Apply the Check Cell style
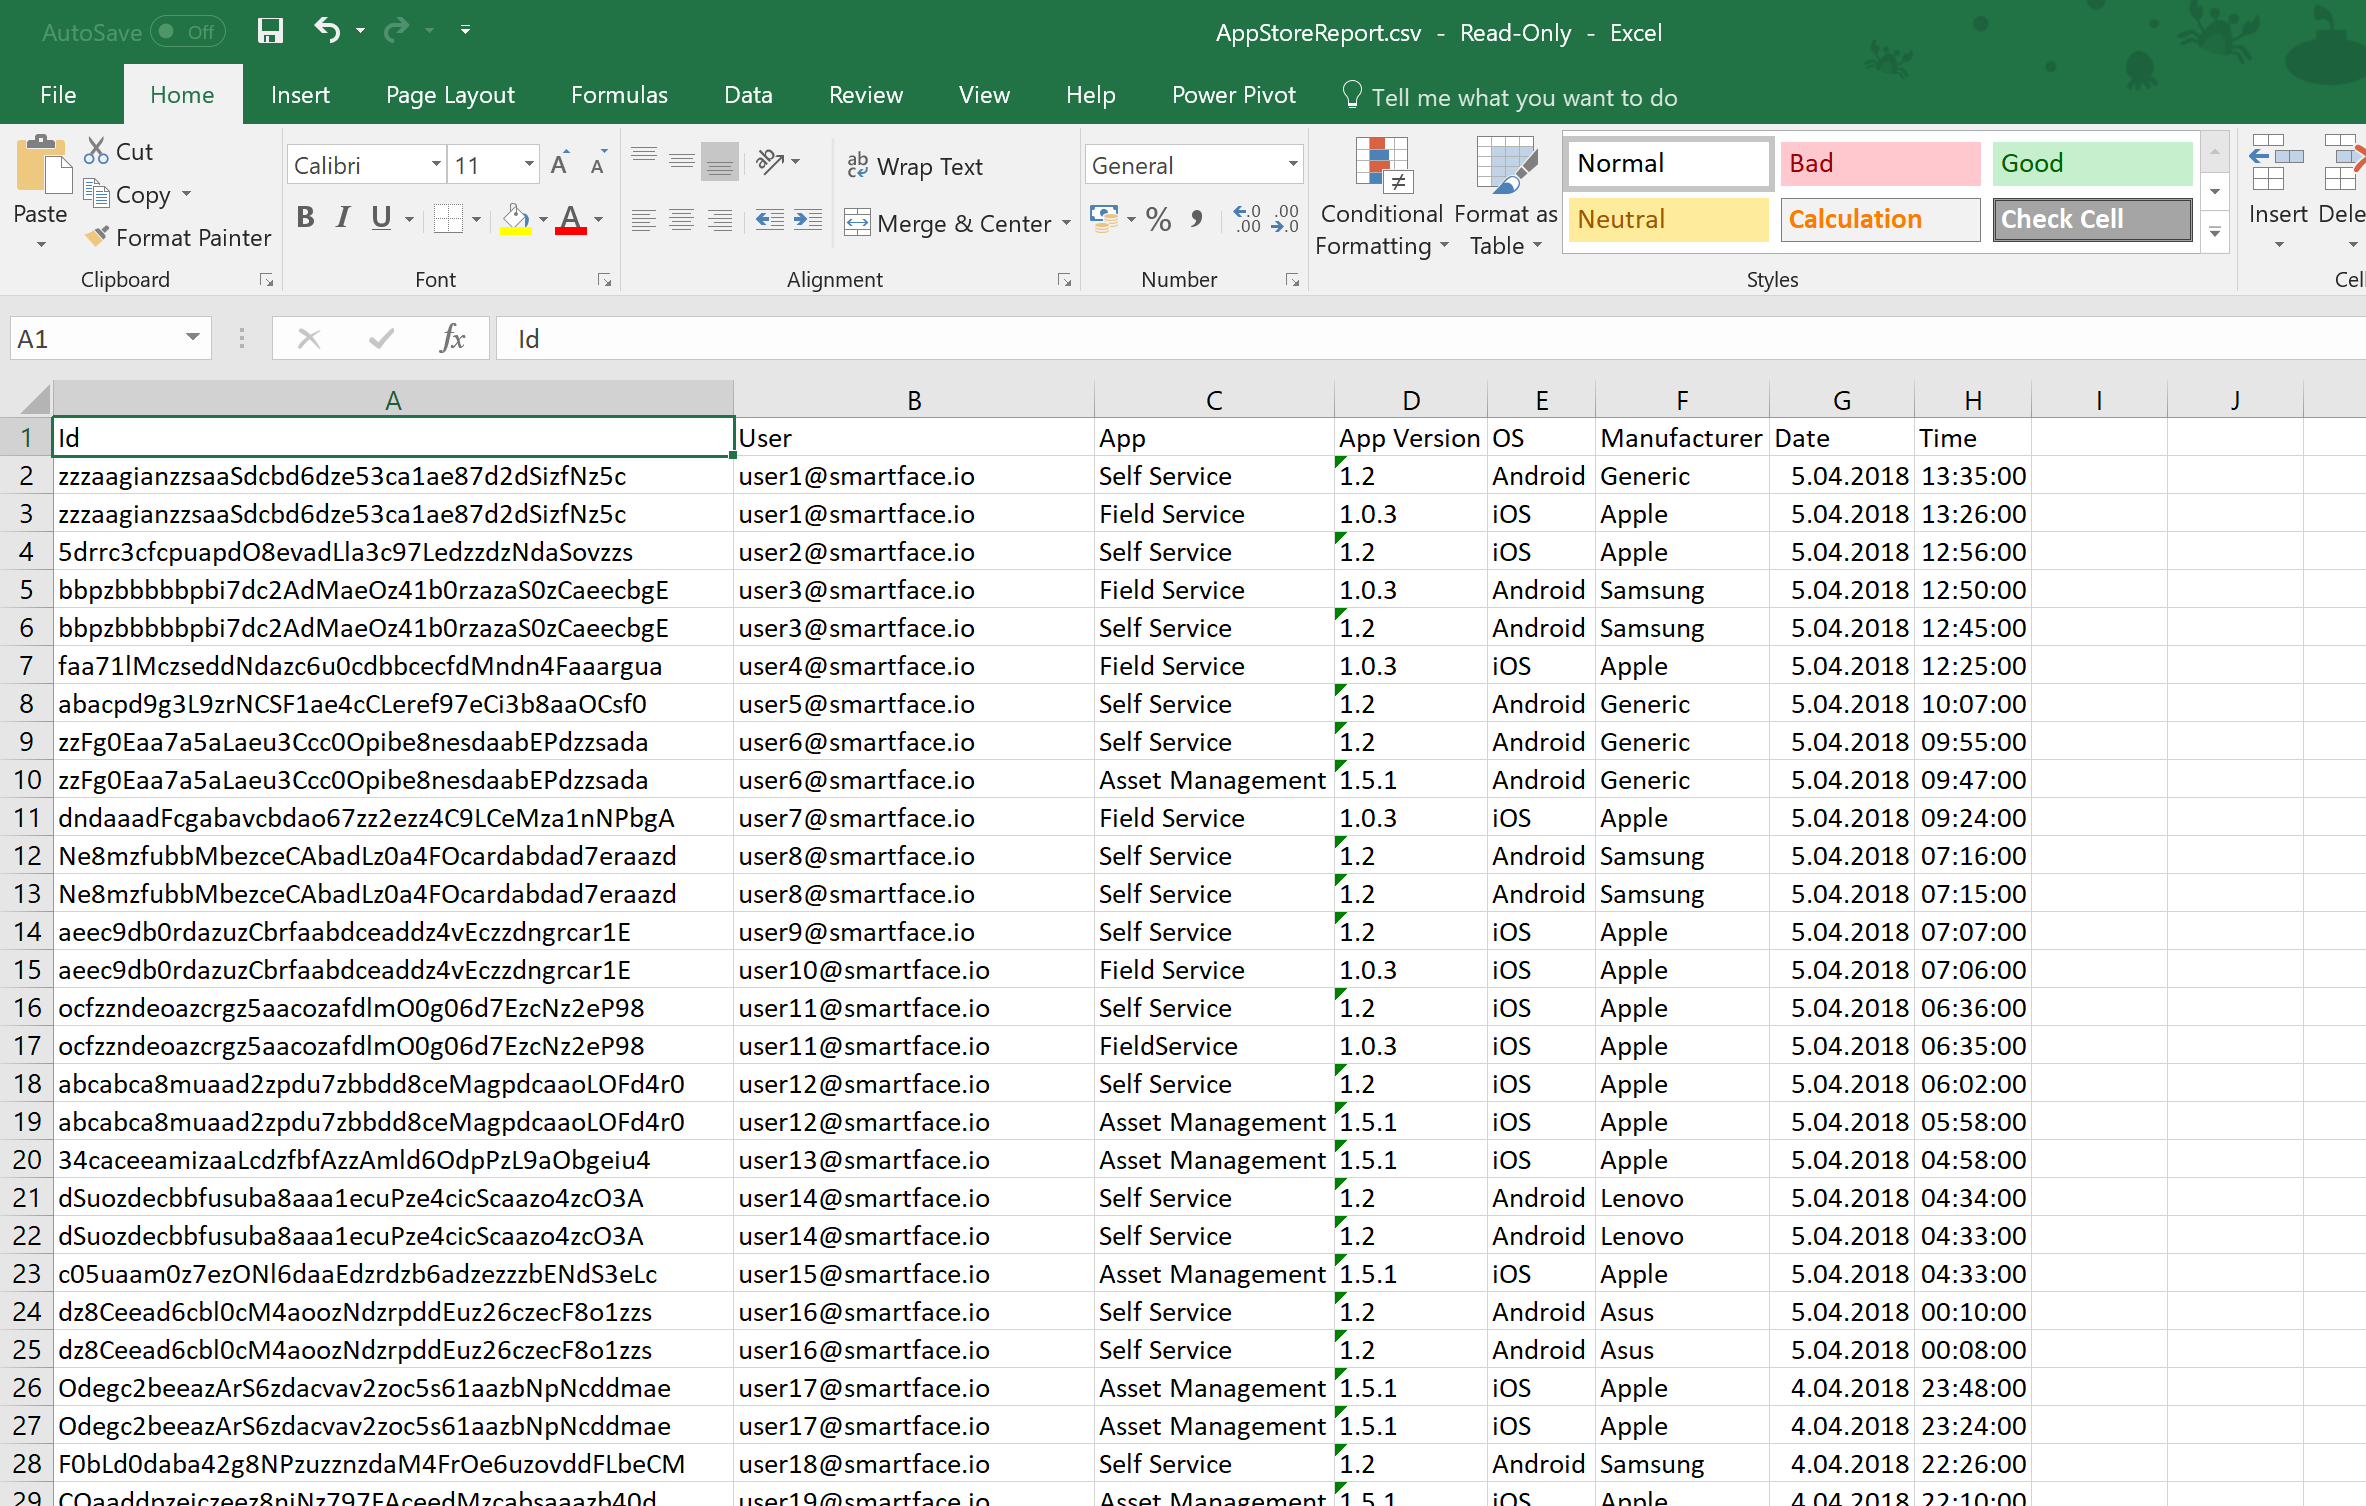 tap(2091, 219)
